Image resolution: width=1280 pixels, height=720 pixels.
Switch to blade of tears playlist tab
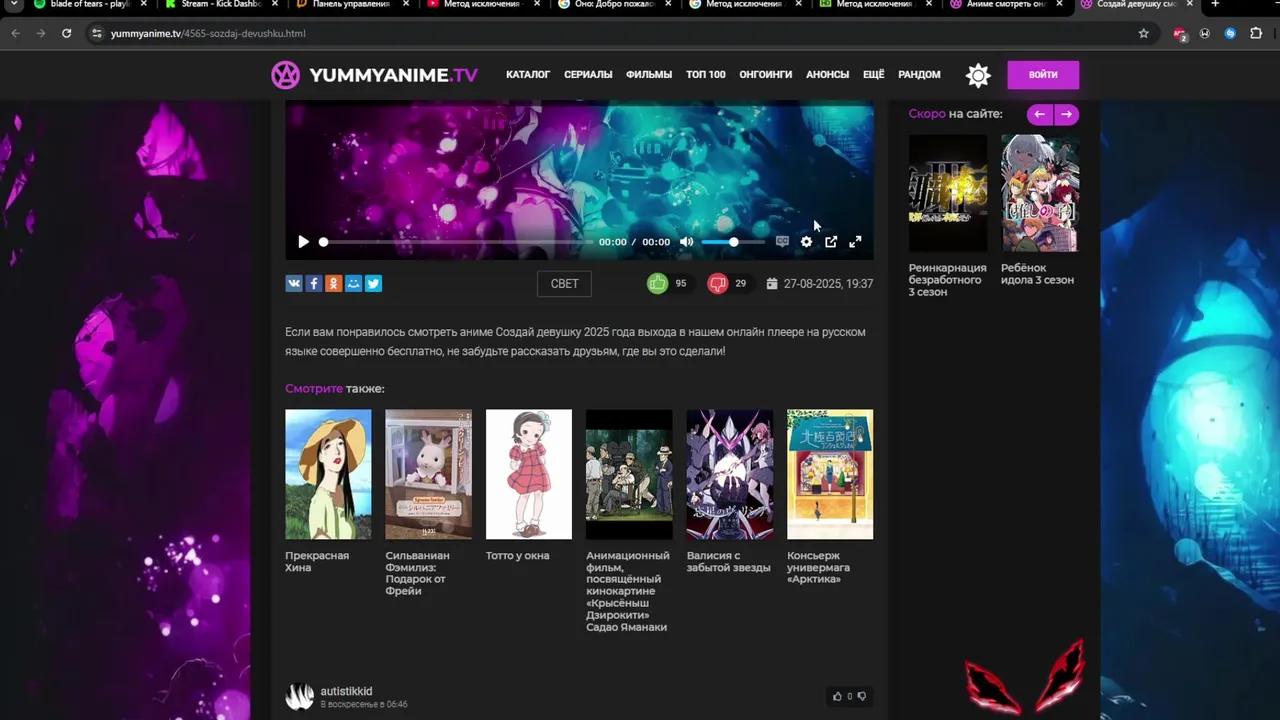[90, 5]
